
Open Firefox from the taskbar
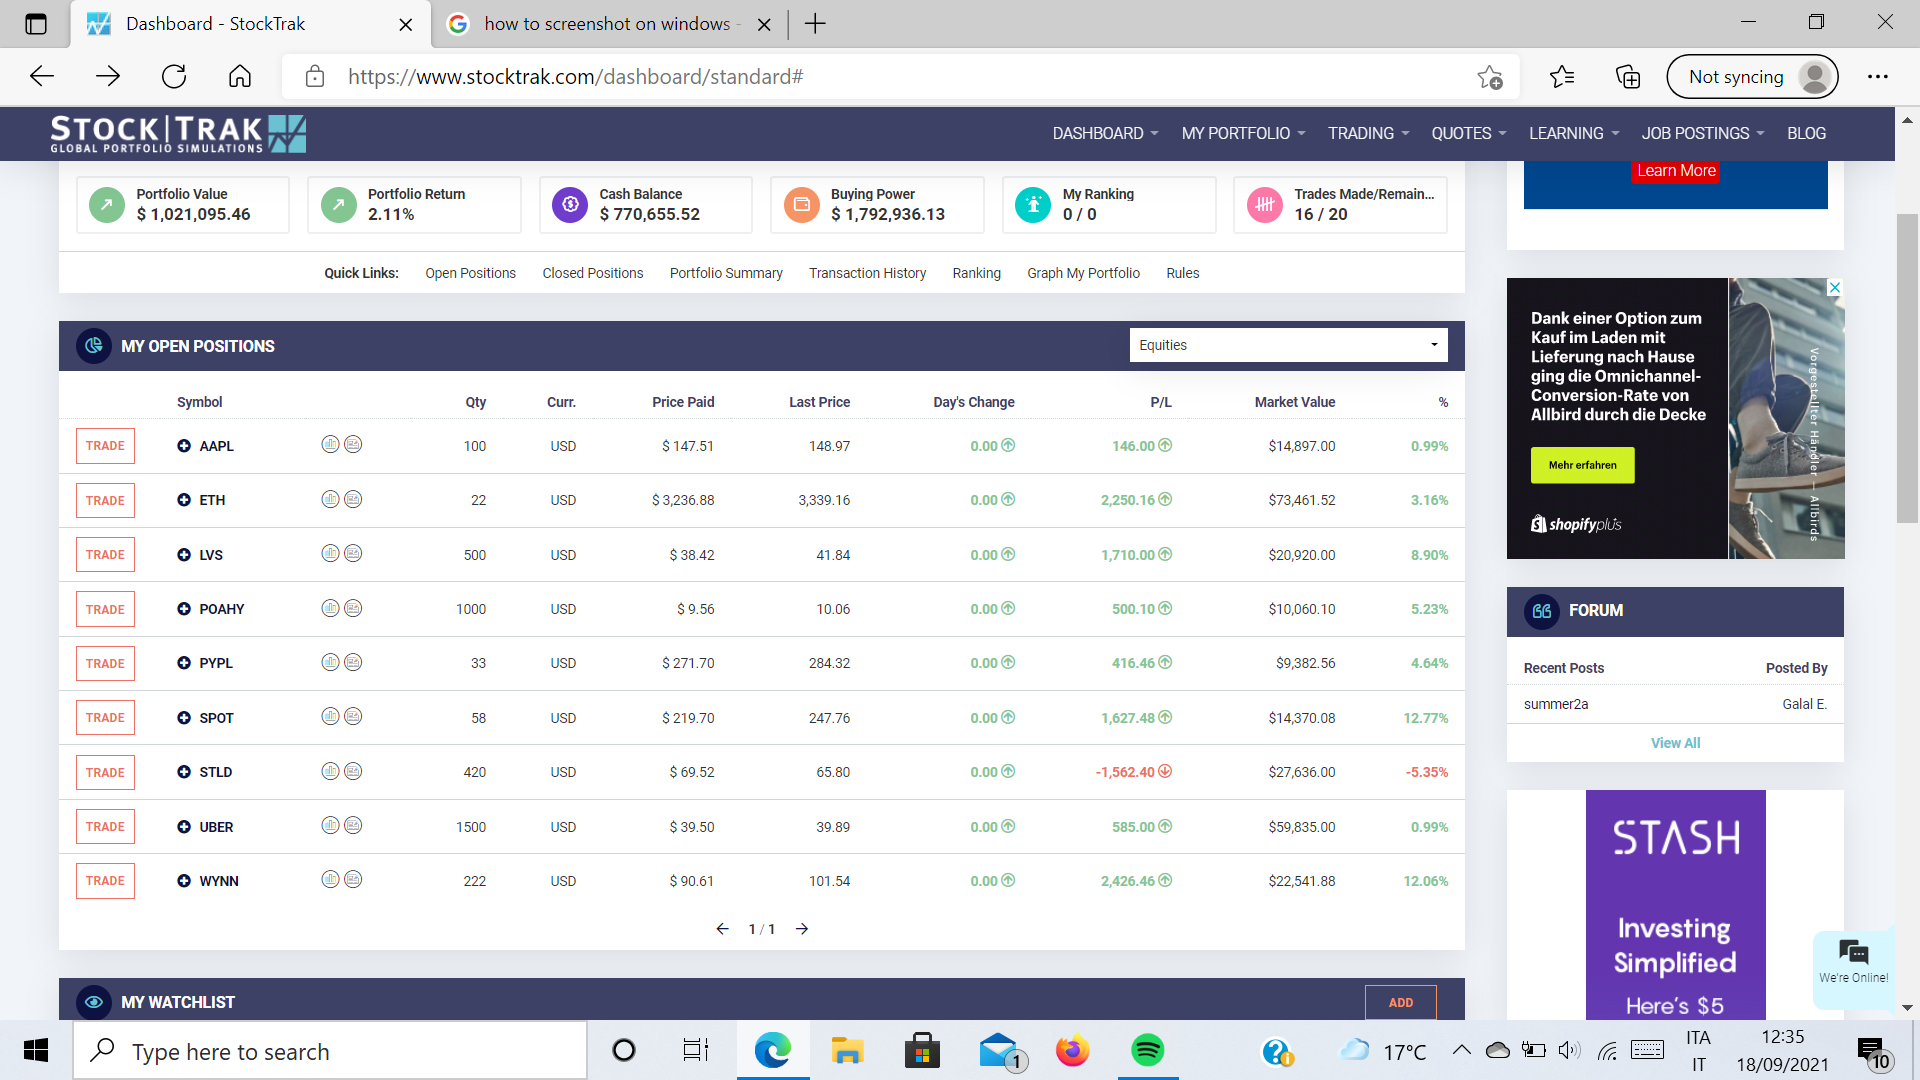pyautogui.click(x=1072, y=1050)
